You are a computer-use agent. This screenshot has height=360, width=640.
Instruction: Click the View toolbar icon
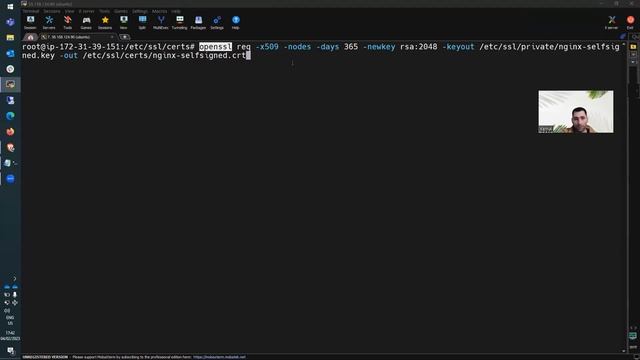point(124,22)
